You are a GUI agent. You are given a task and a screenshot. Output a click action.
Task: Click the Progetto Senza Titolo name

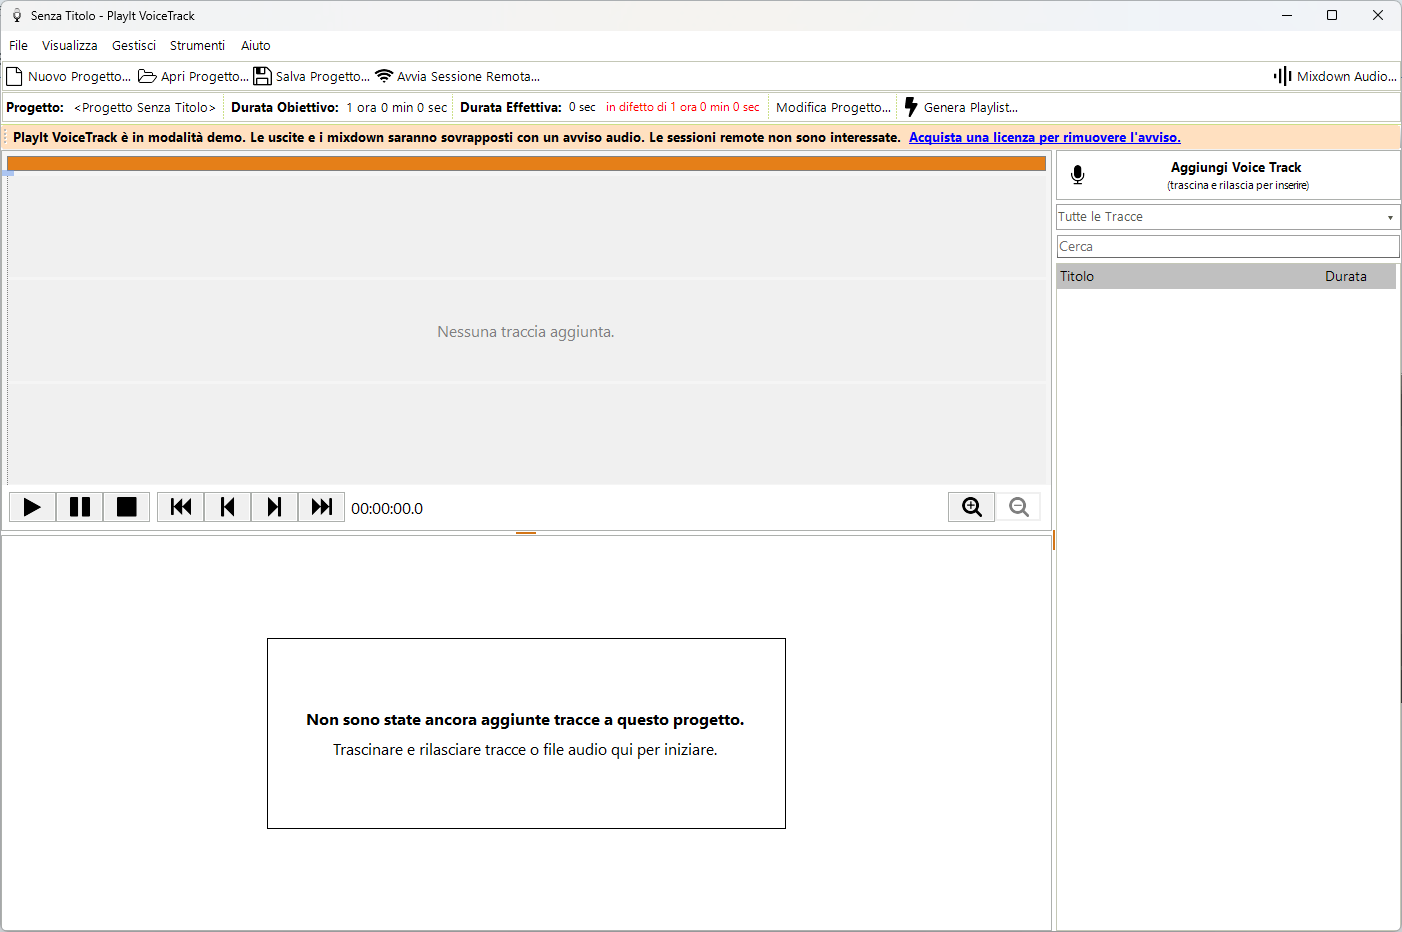[x=145, y=107]
